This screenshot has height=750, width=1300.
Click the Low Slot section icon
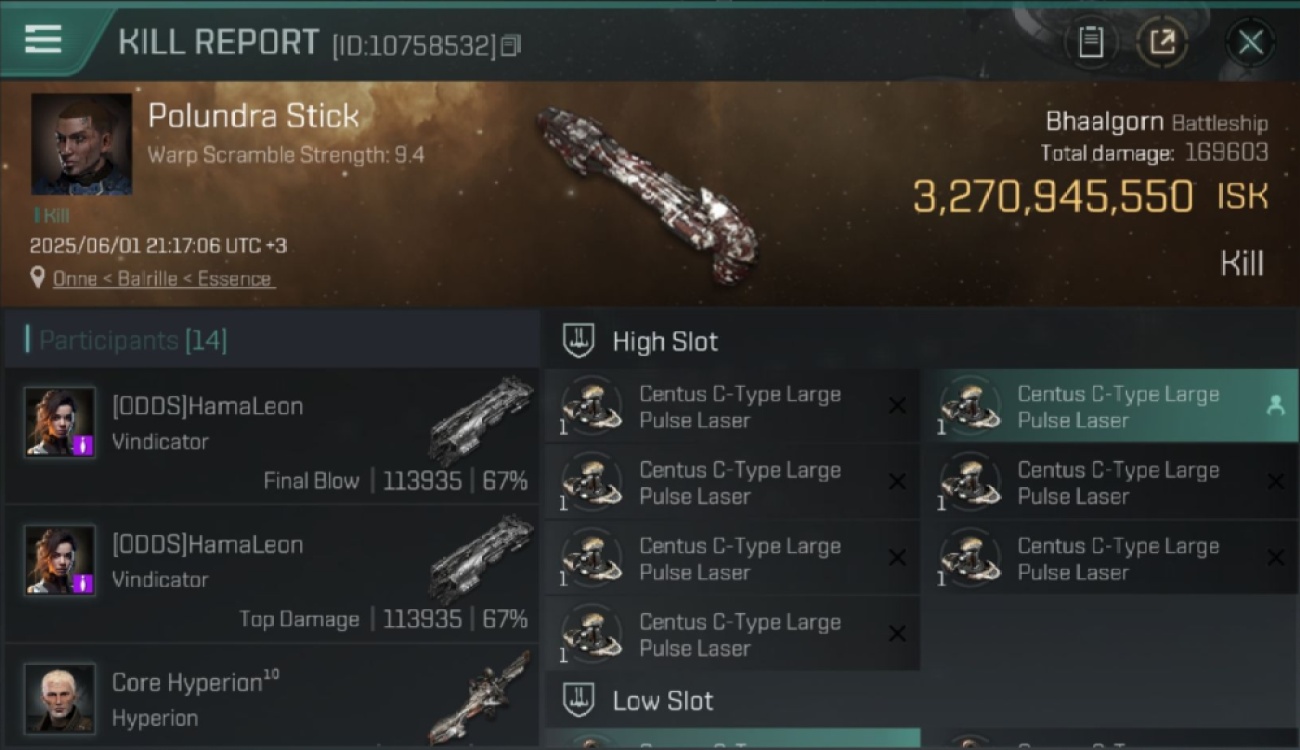point(579,700)
